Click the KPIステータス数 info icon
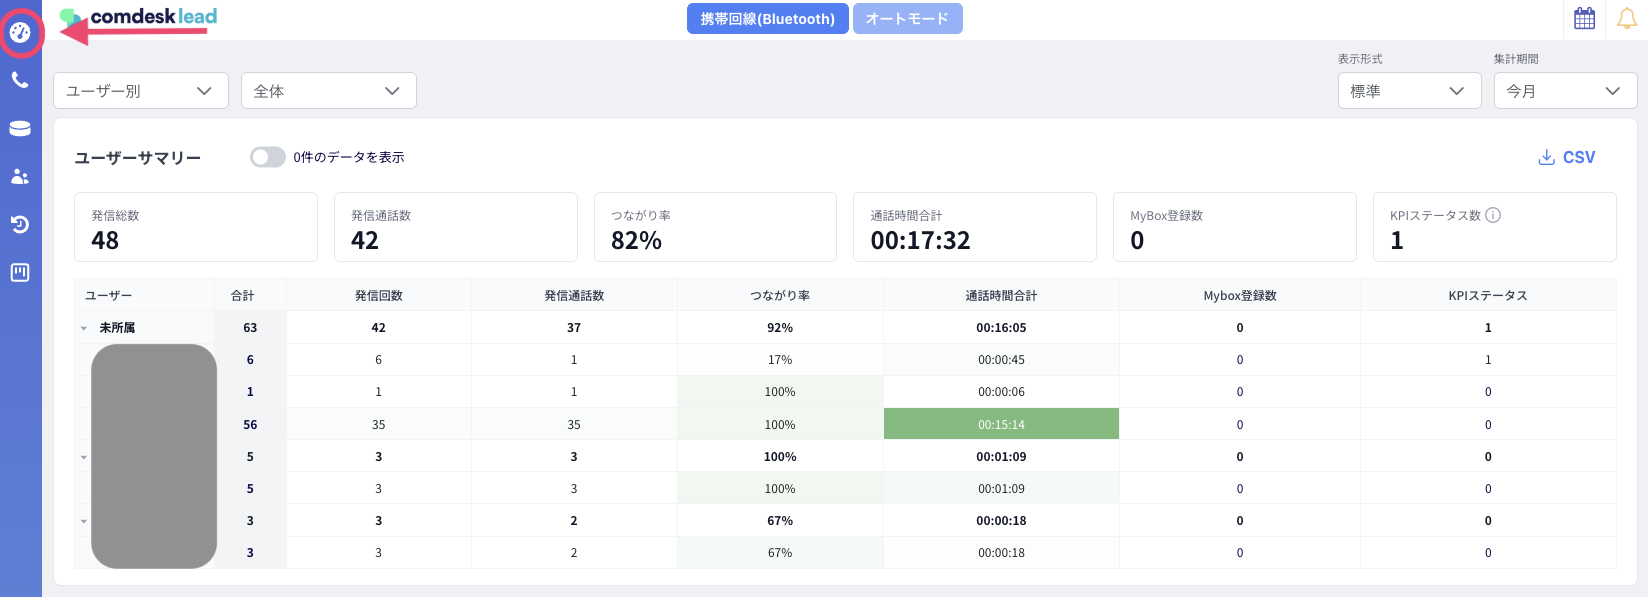 pos(1493,215)
